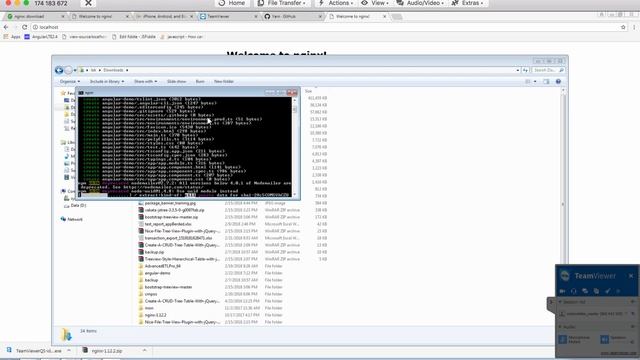Open Explorer help icon

point(558,82)
